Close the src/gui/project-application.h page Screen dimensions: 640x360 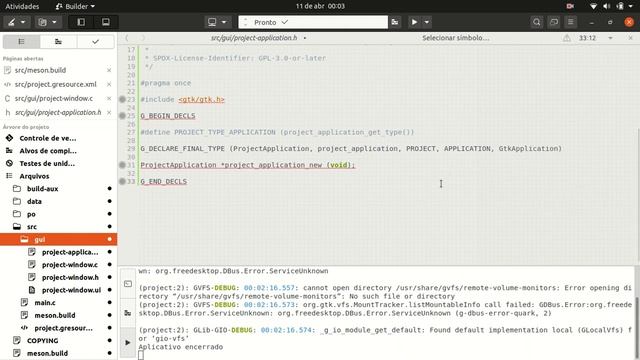pyautogui.click(x=109, y=112)
